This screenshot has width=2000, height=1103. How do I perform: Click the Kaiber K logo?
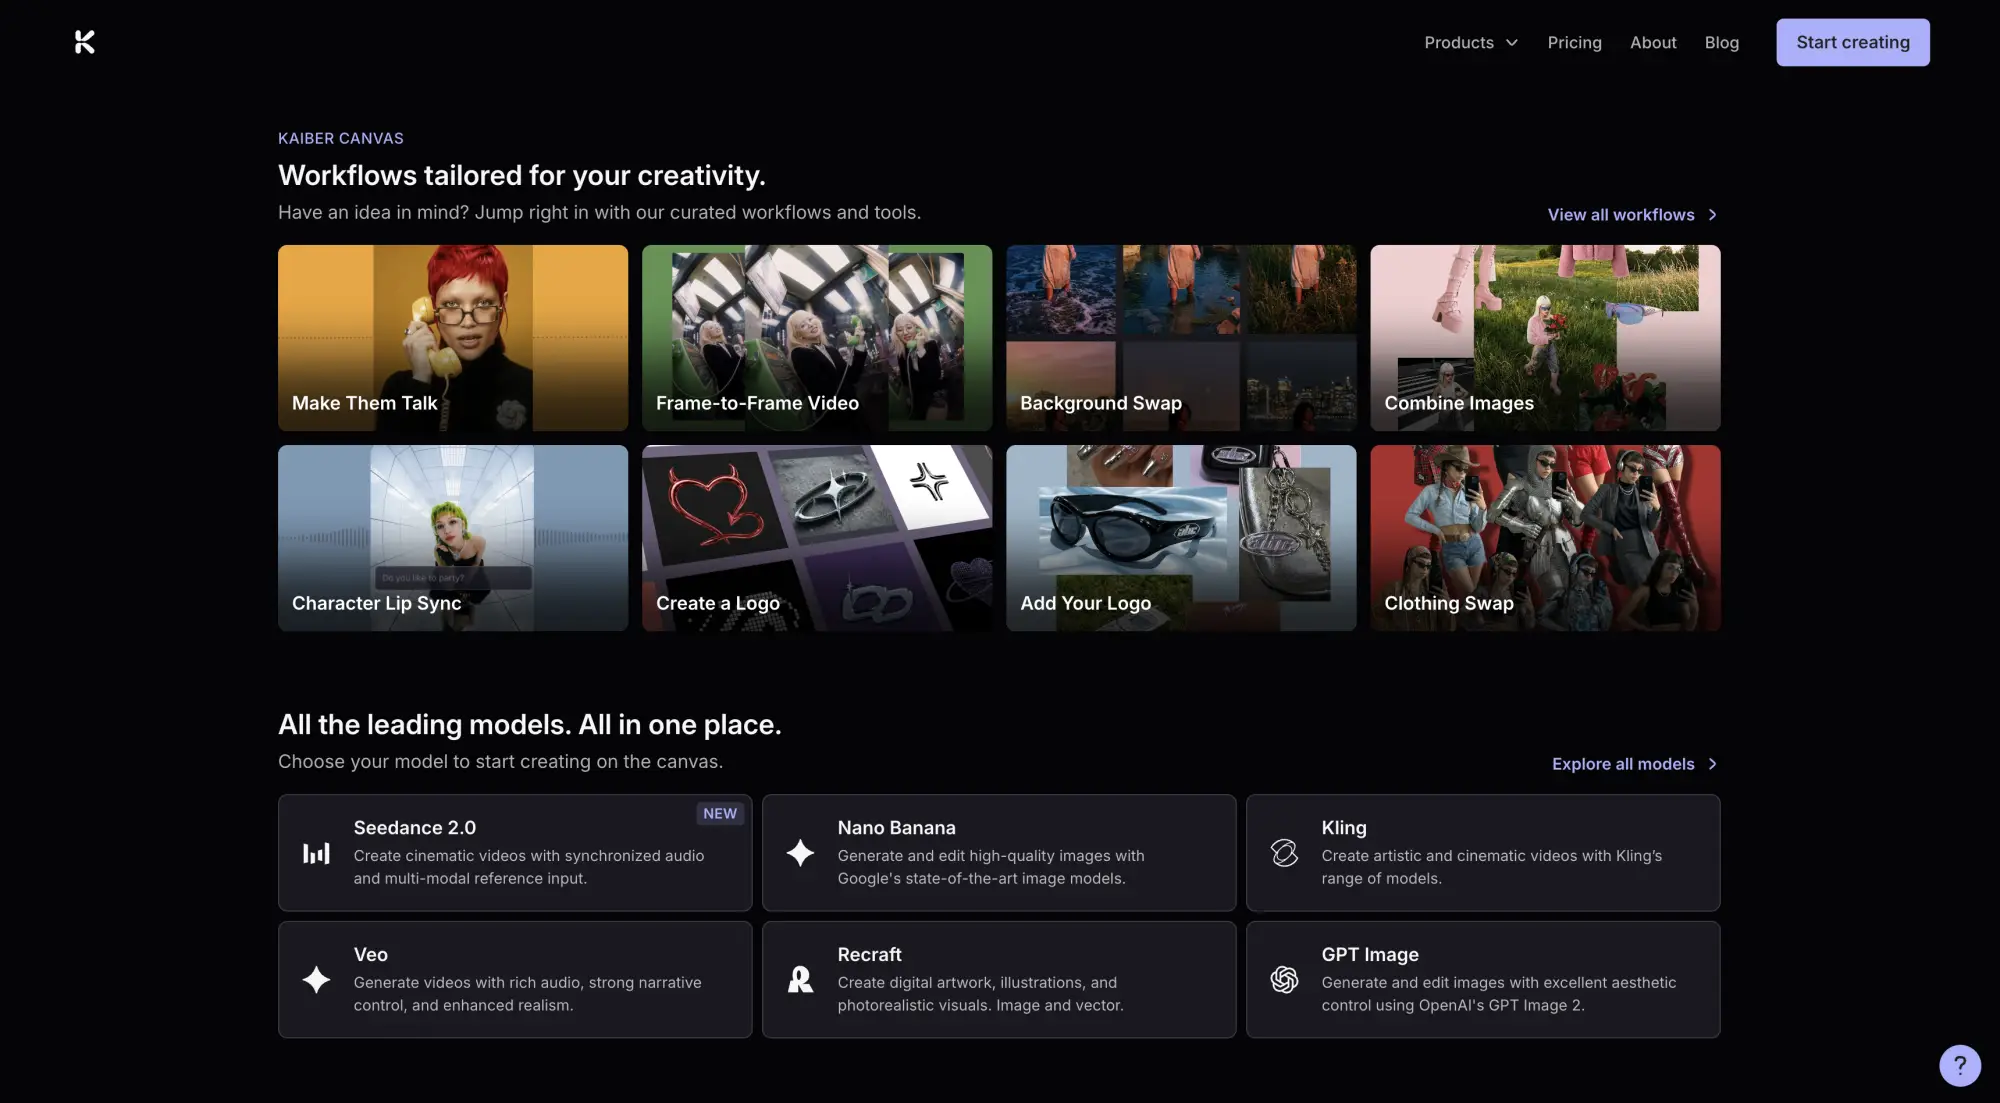point(85,42)
